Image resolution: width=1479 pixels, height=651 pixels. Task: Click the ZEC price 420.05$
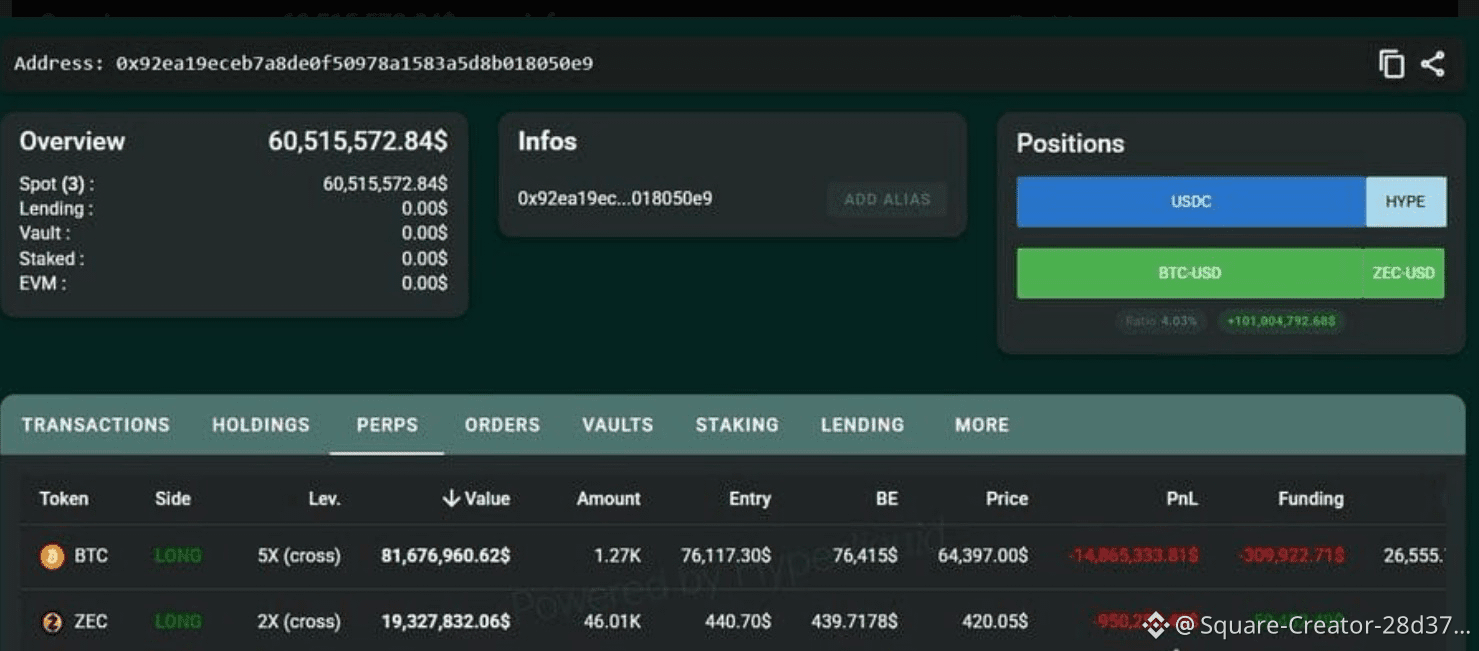995,622
